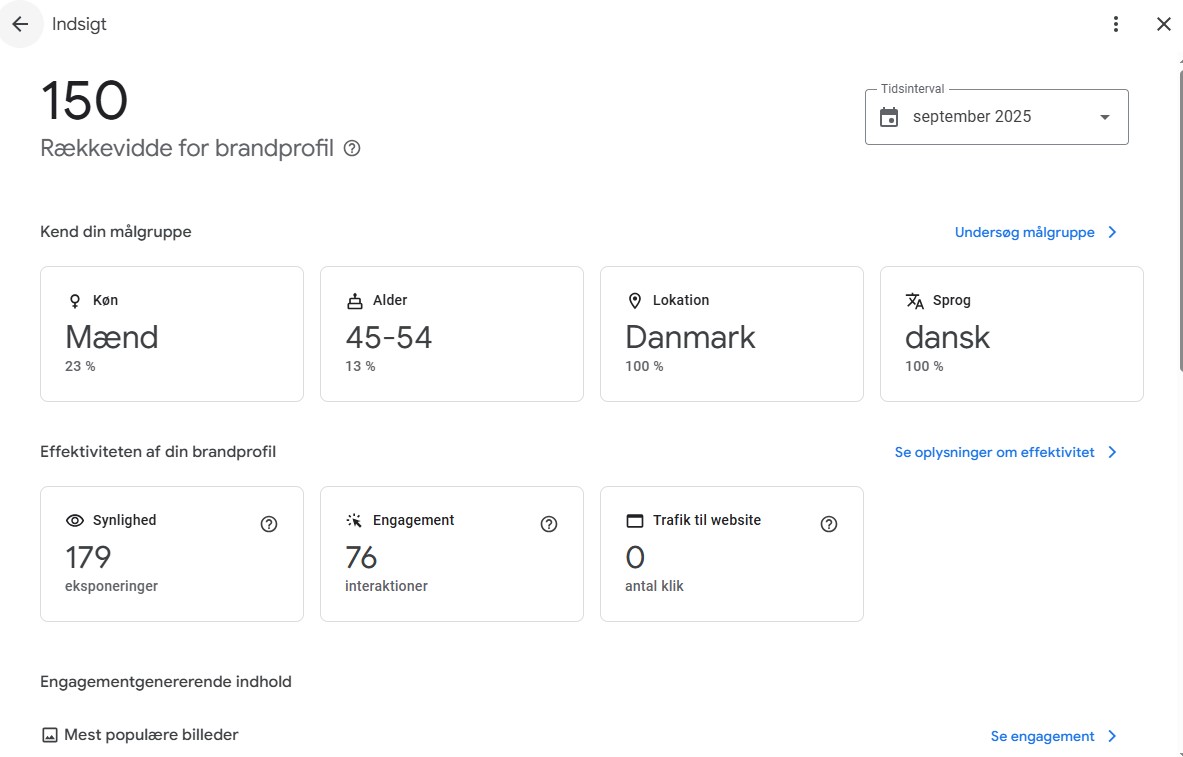This screenshot has width=1183, height=757.
Task: Click the image icon next to Mest populære billeder
Action: [x=47, y=734]
